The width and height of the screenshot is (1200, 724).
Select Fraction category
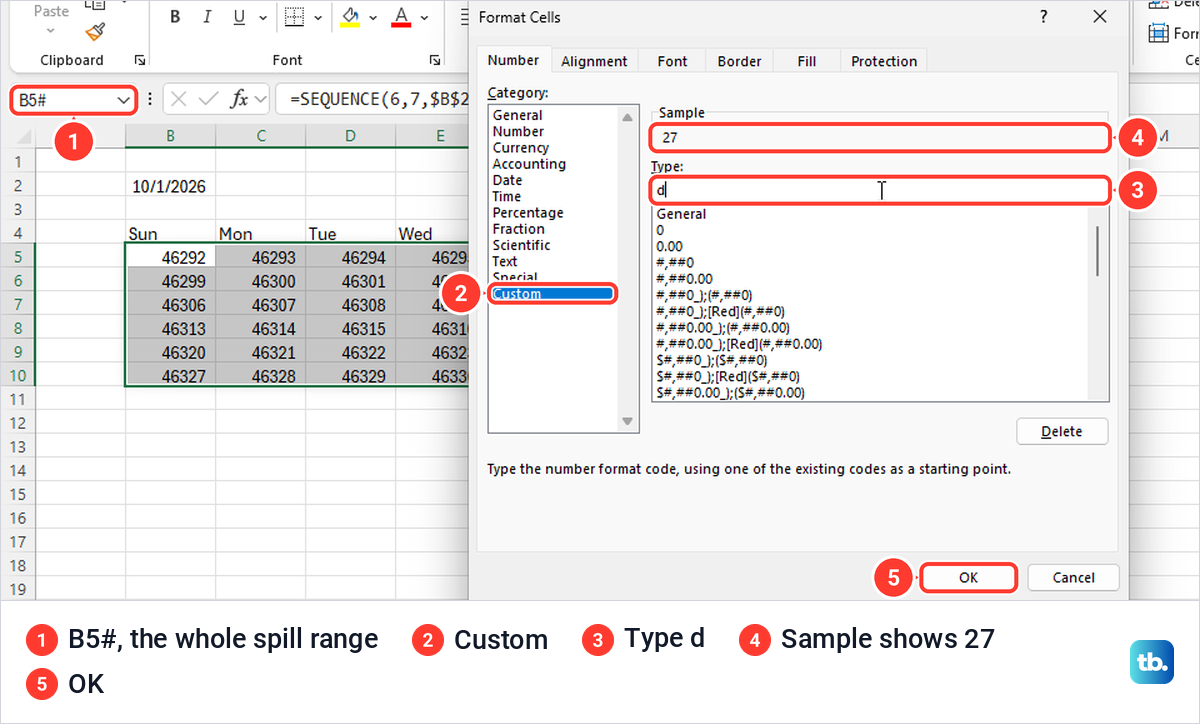[518, 229]
